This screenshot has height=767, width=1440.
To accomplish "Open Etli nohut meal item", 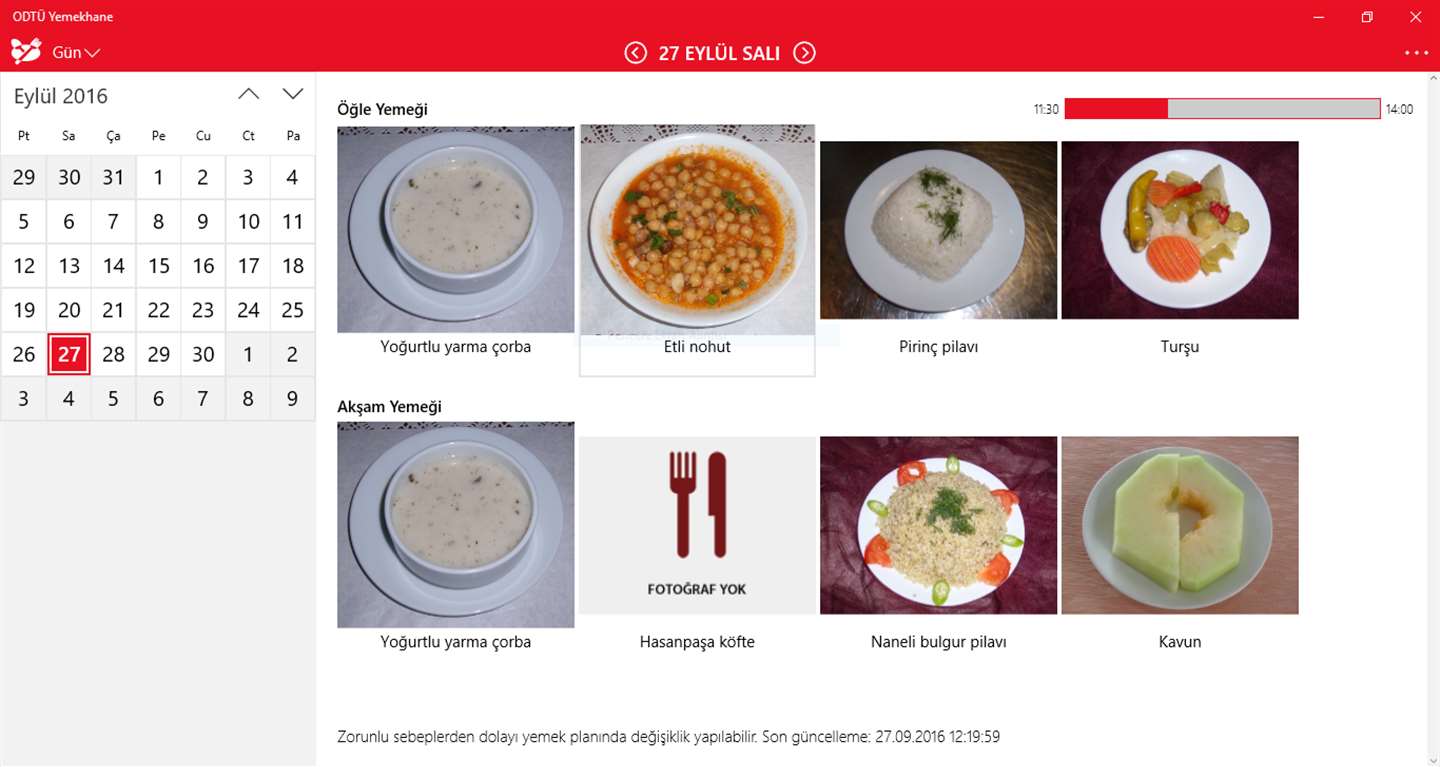I will (697, 251).
